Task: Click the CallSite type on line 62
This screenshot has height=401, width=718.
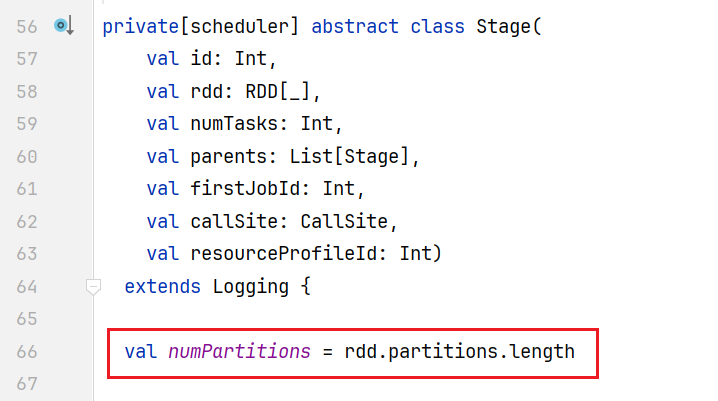Action: click(x=344, y=222)
